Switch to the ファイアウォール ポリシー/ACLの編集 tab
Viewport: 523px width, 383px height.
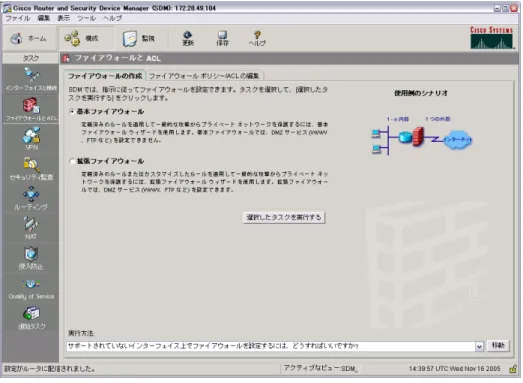click(204, 76)
